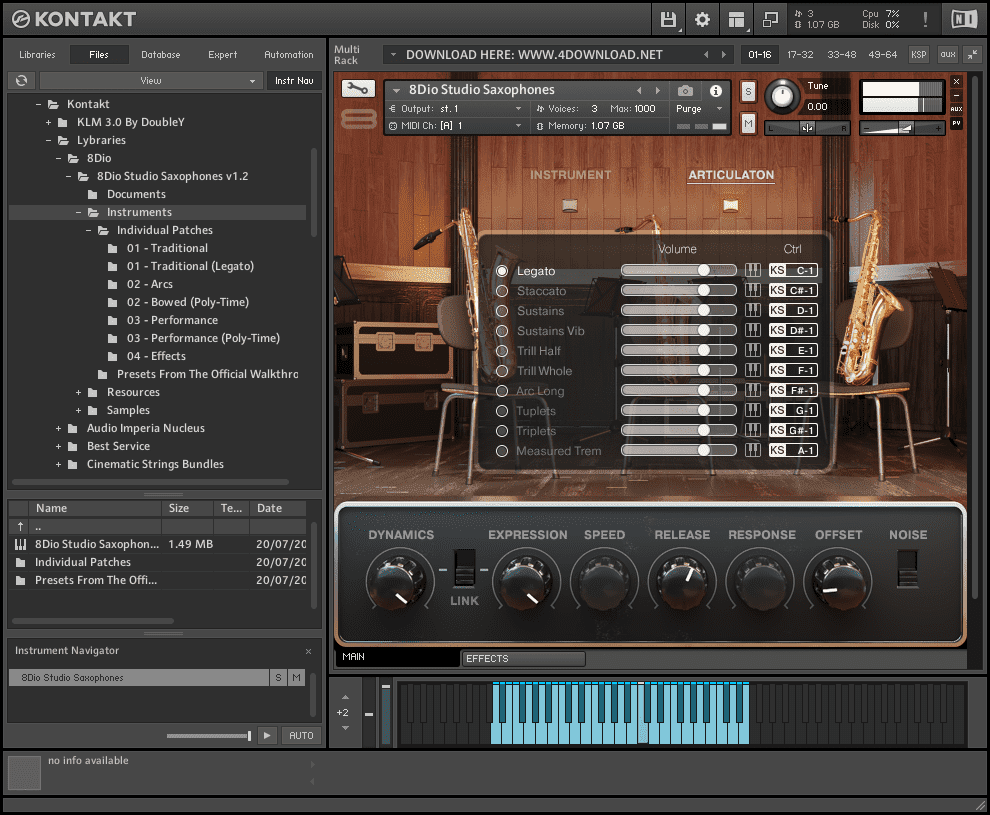Open the View dropdown in browser

coord(150,81)
